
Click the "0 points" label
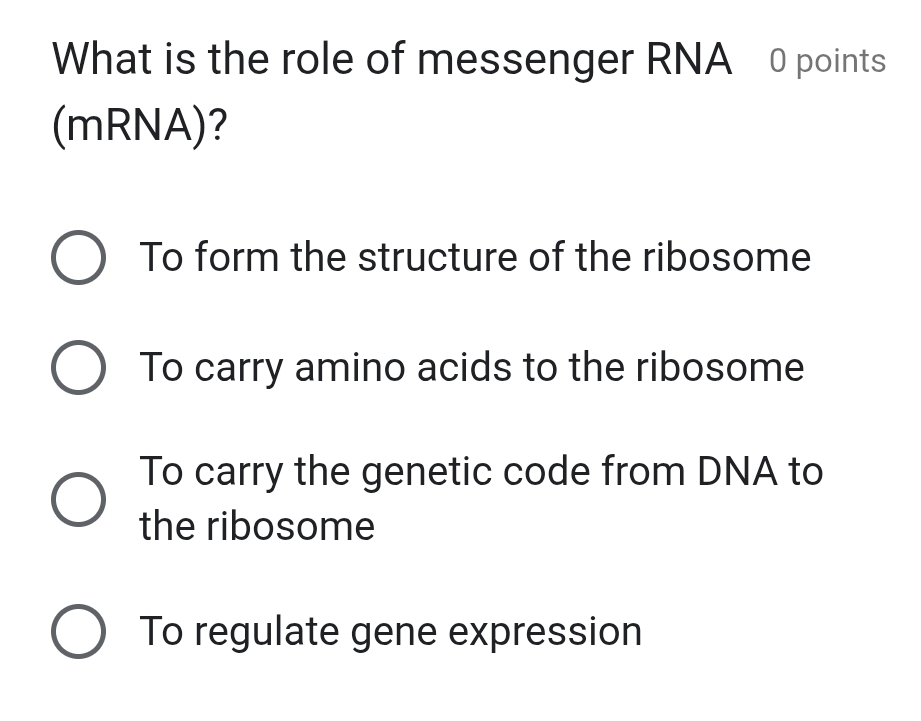coord(828,61)
